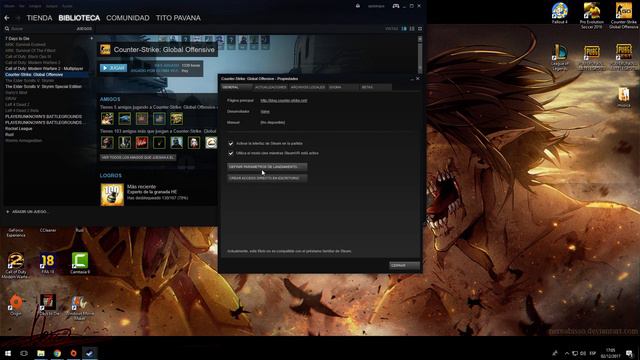The width and height of the screenshot is (640, 360).
Task: Click the taskbar clock
Action: [x=611, y=353]
